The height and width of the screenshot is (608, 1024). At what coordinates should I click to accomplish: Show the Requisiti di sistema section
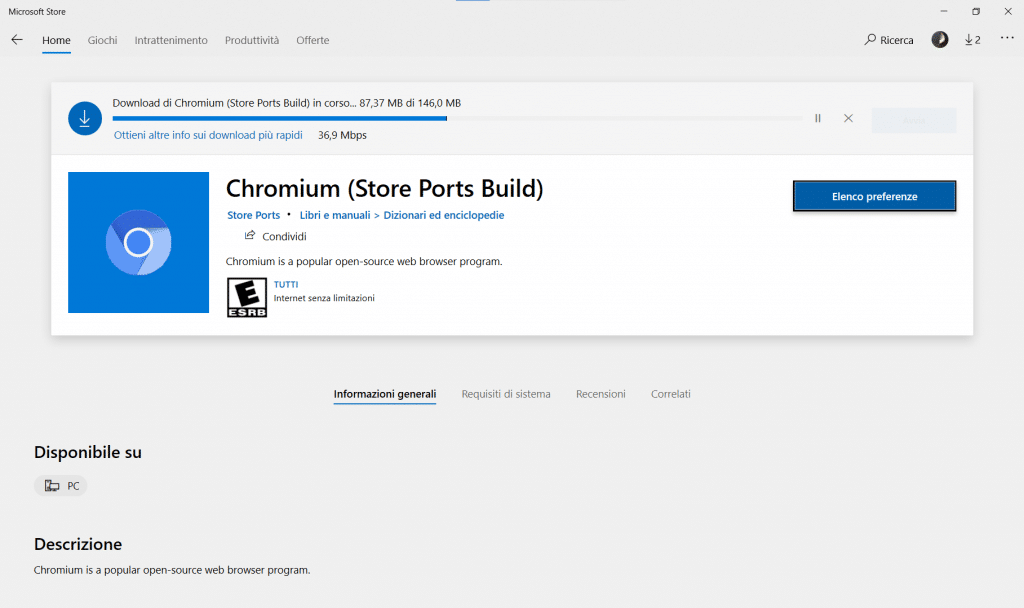point(506,394)
